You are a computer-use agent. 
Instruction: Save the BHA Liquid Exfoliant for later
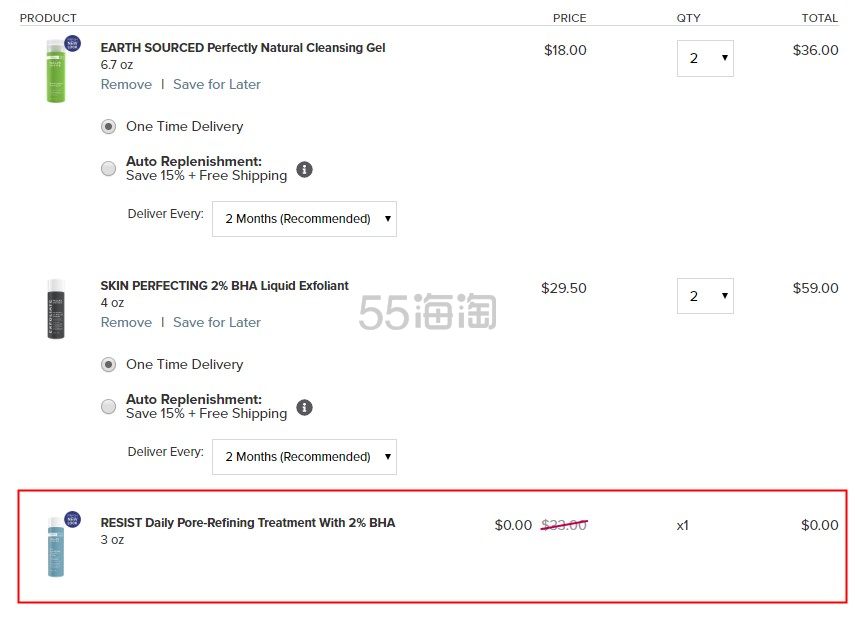[x=217, y=322]
